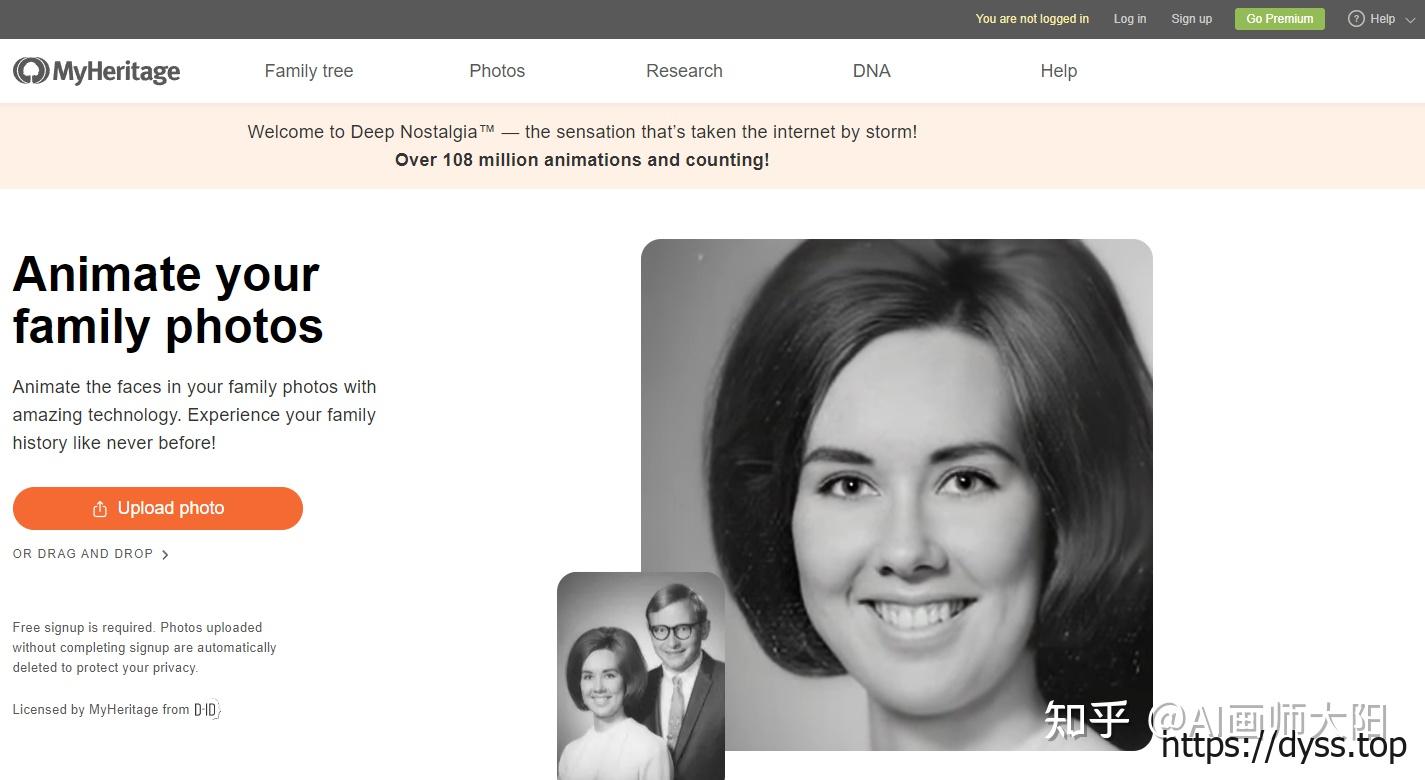The image size is (1425, 780).
Task: Click the 'You are not logged in' text
Action: click(1032, 19)
